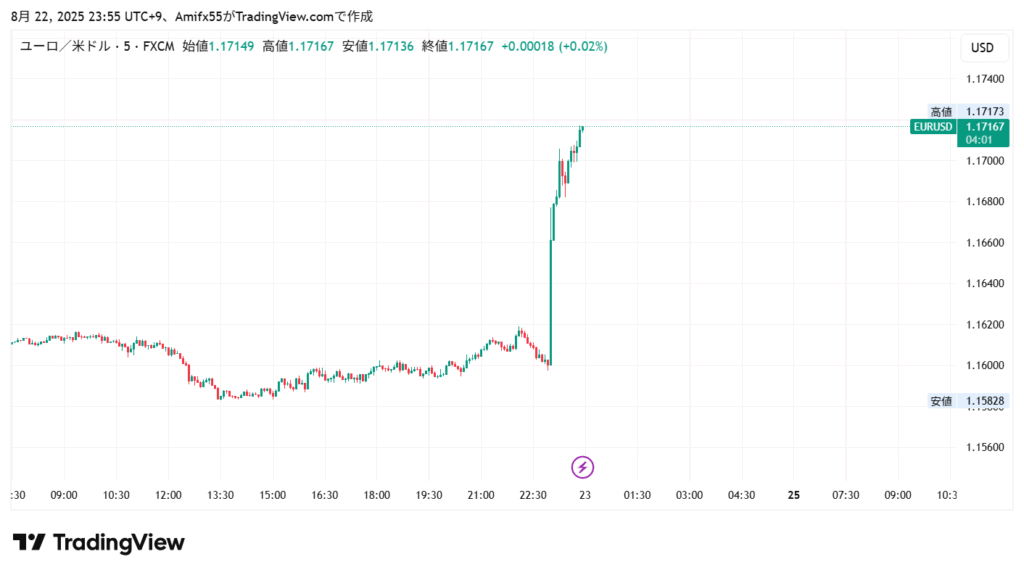
Task: Click the 終値 close value in legend
Action: coord(471,46)
